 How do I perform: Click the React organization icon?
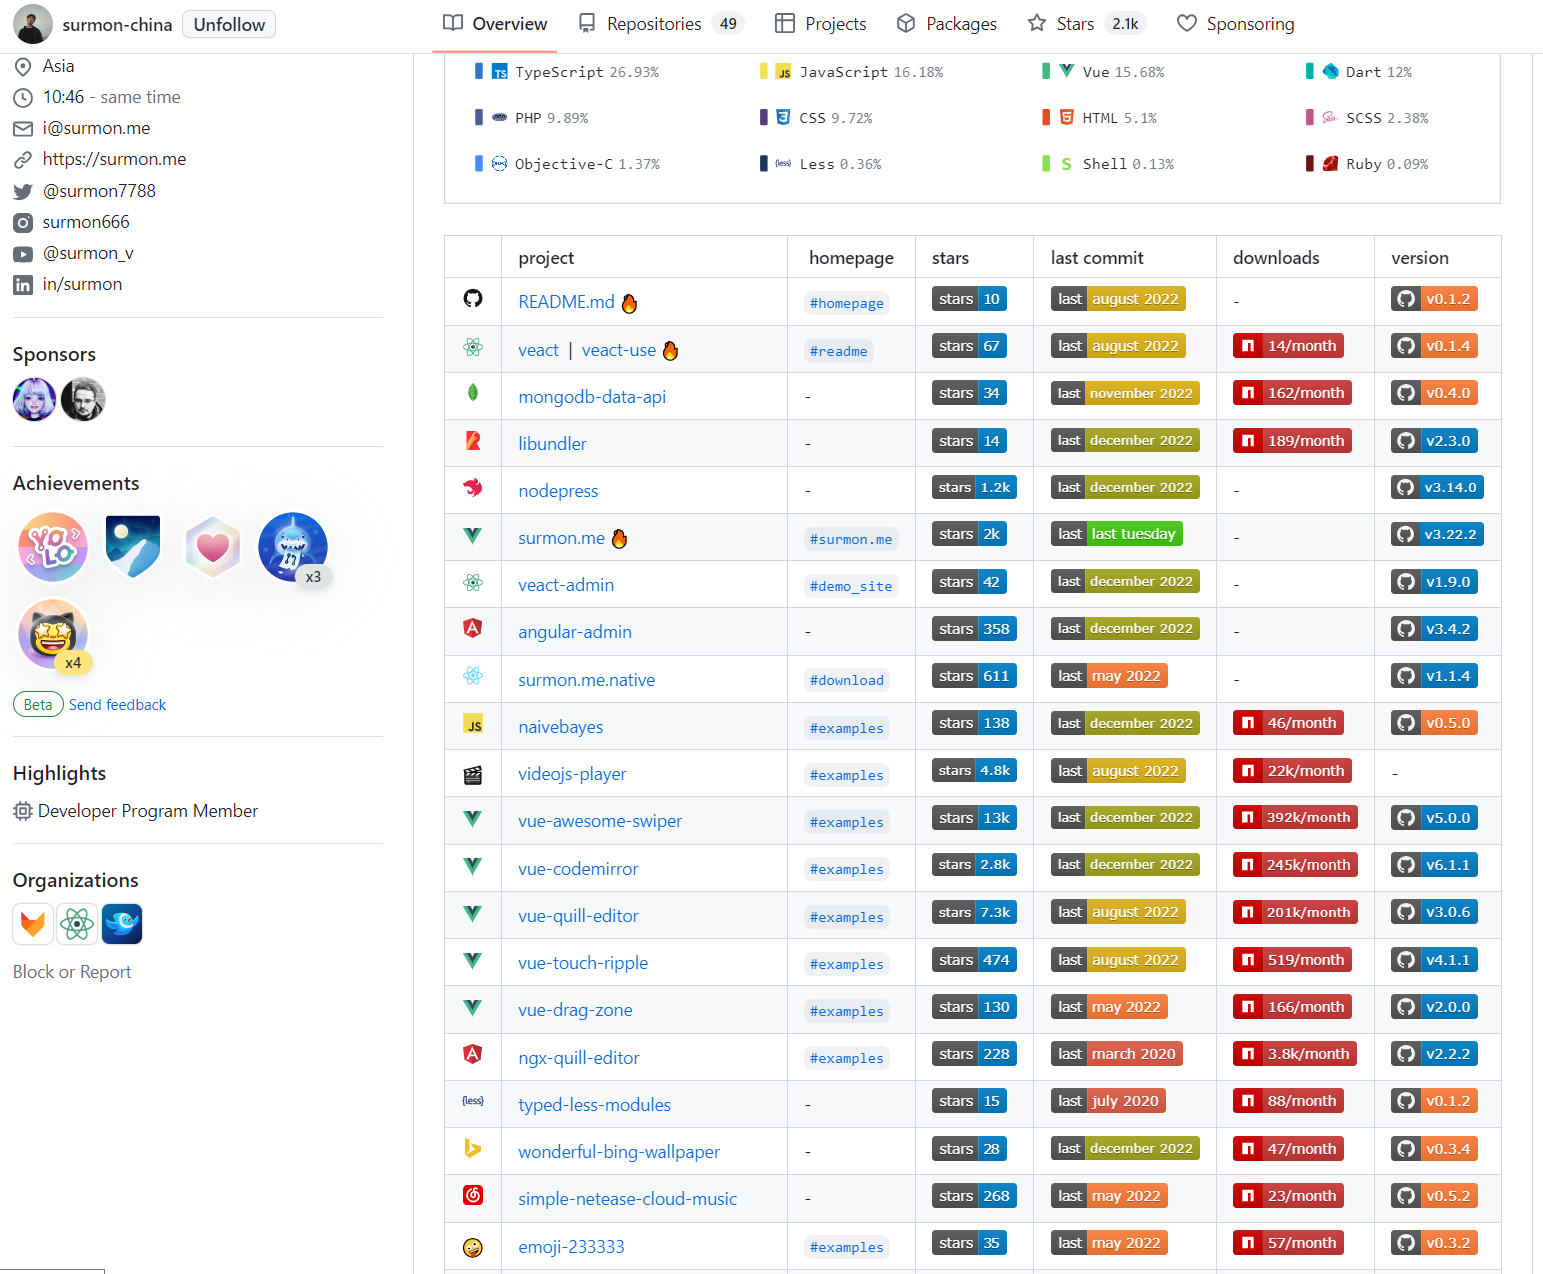pyautogui.click(x=77, y=924)
